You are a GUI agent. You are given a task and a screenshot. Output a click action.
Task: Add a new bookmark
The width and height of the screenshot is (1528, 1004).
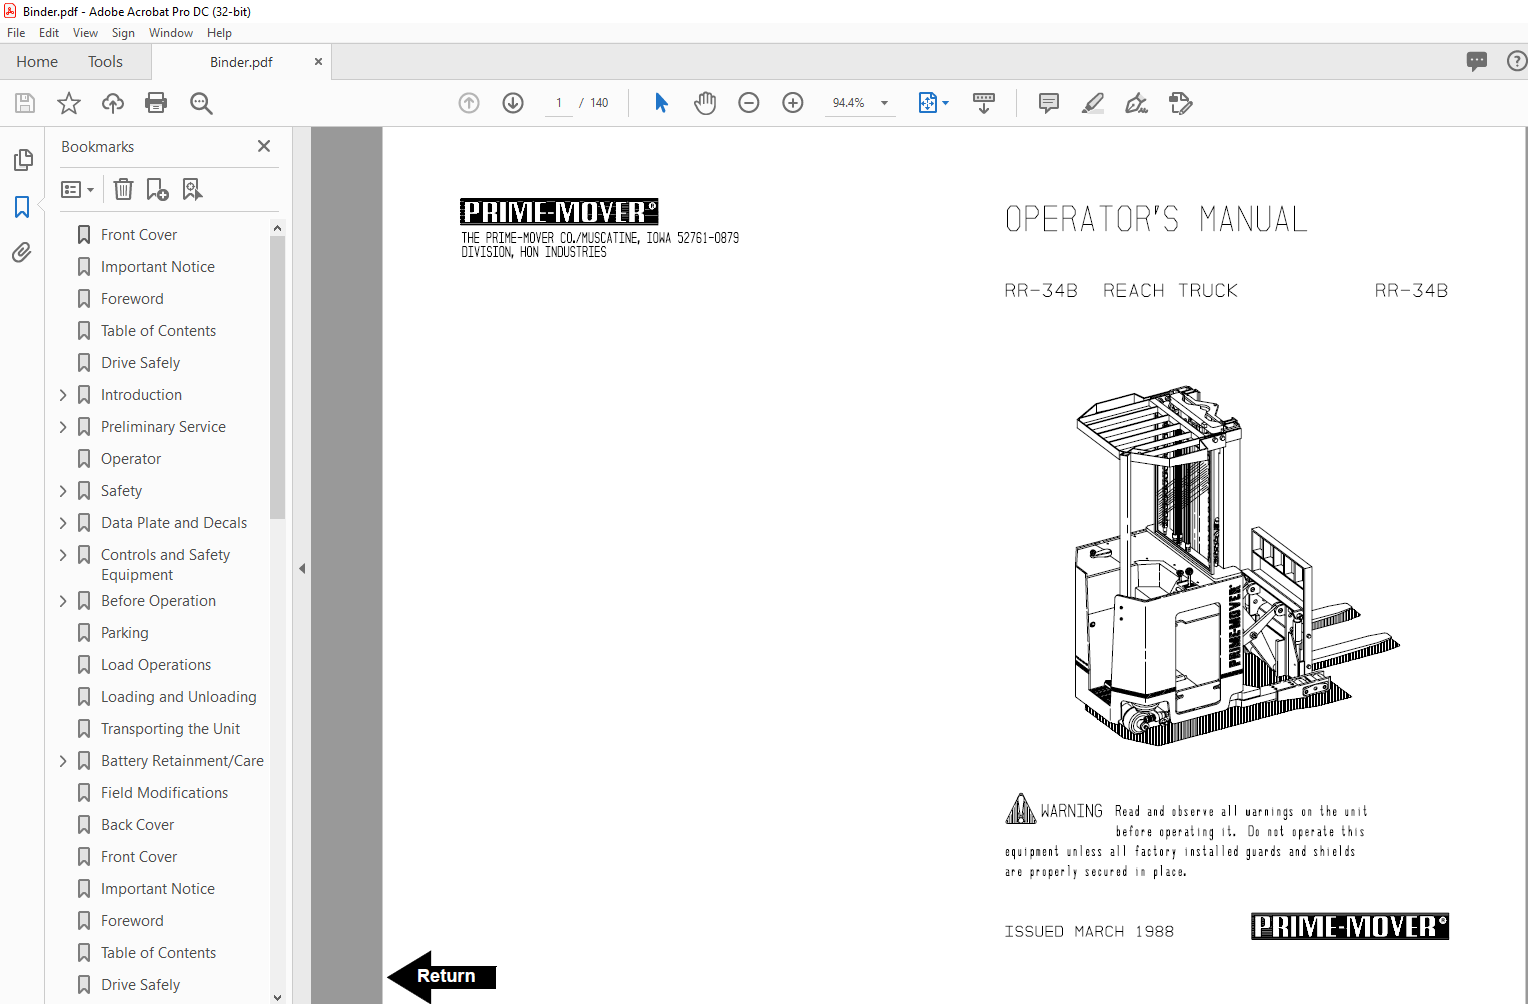coord(158,189)
